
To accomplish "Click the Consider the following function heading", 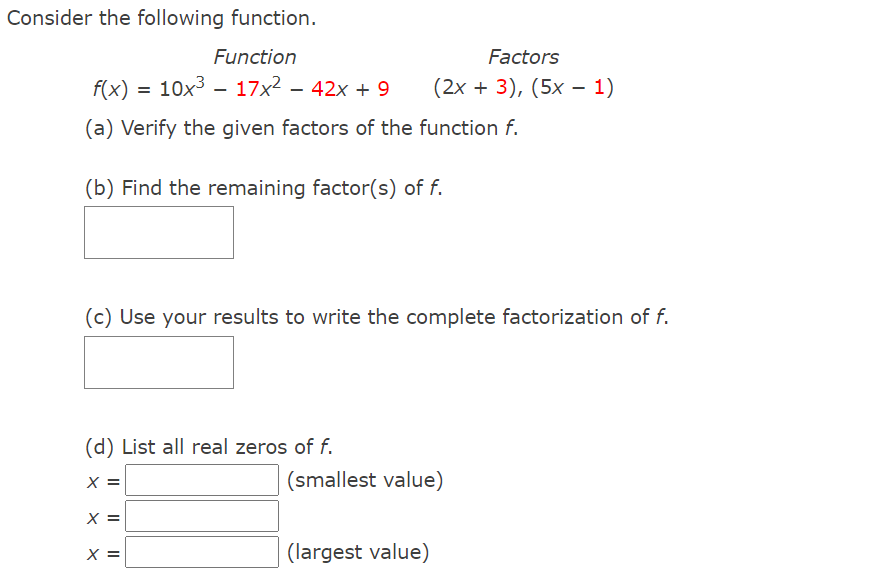I will tap(160, 17).
